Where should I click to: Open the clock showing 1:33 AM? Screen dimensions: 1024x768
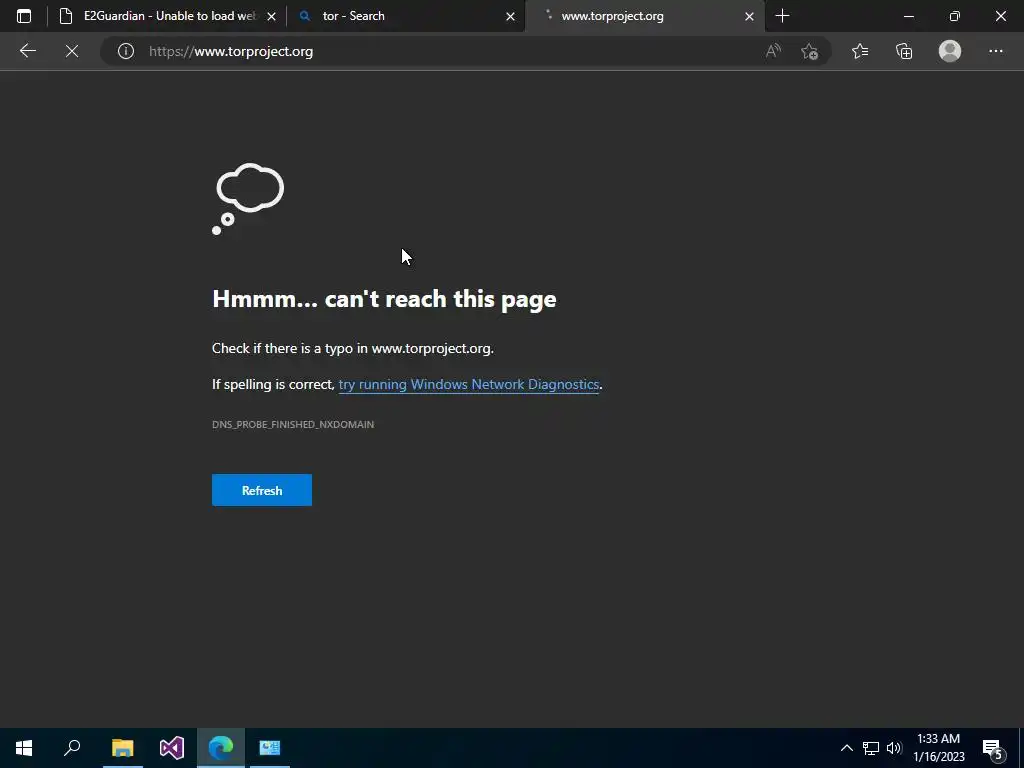pyautogui.click(x=938, y=748)
